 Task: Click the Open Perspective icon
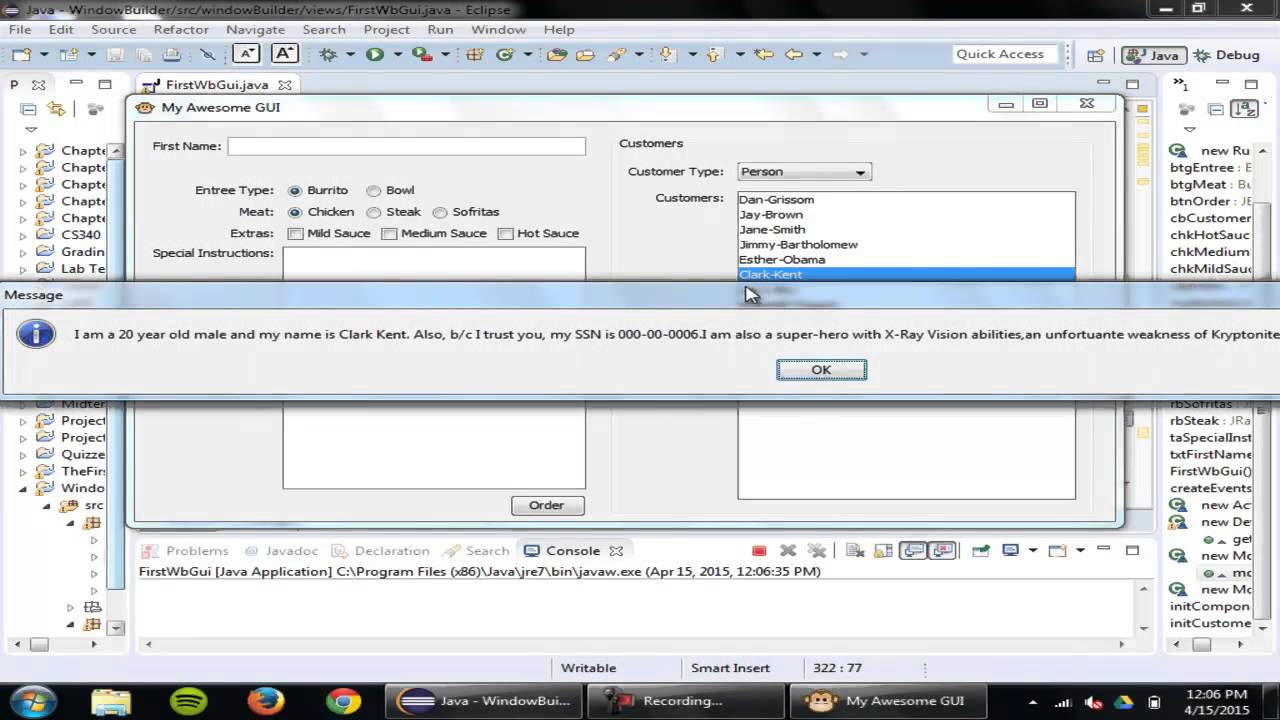pyautogui.click(x=1096, y=55)
